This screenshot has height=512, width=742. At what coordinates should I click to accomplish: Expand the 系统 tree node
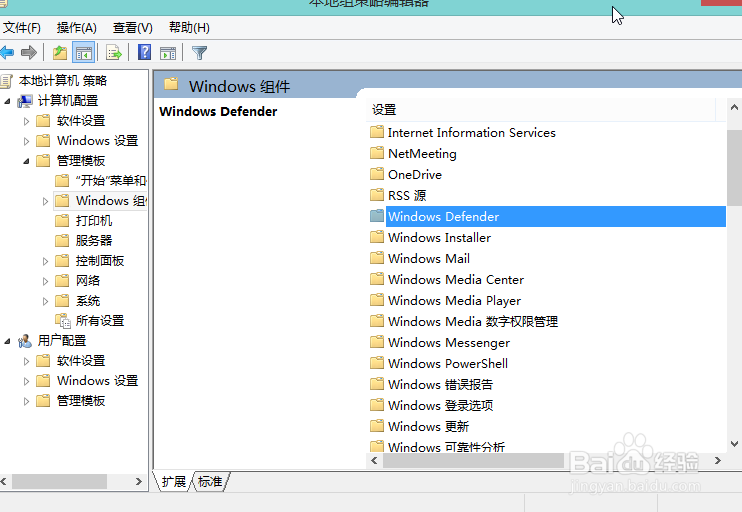click(45, 301)
